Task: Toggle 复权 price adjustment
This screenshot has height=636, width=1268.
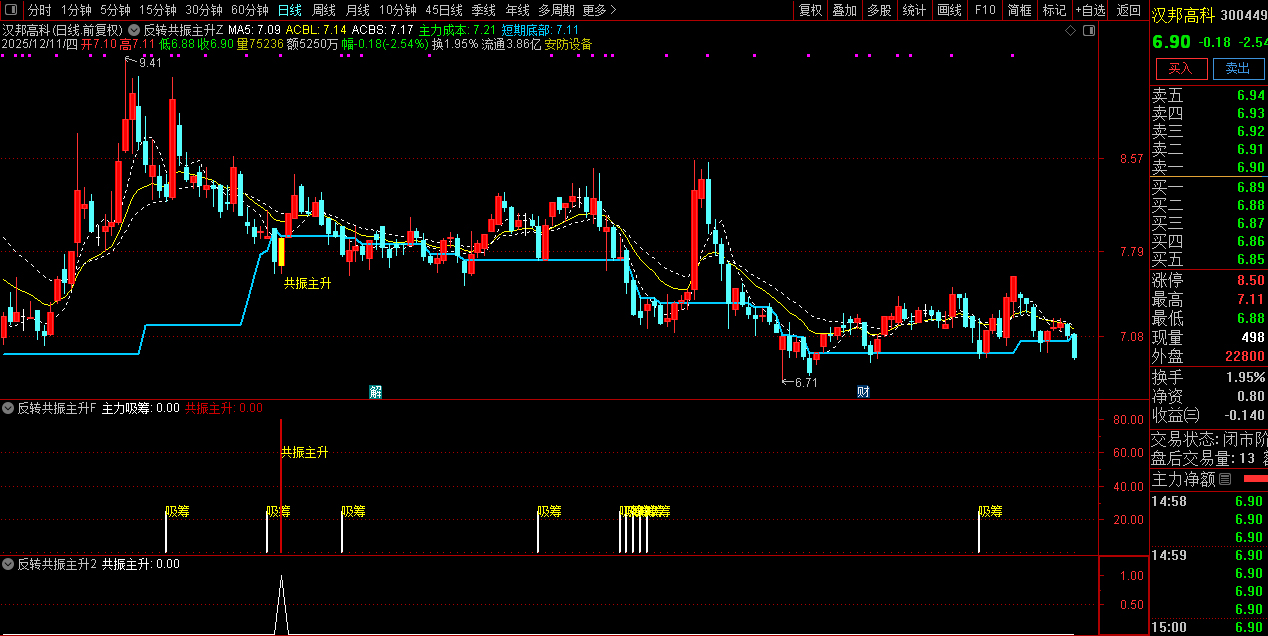Action: click(810, 10)
